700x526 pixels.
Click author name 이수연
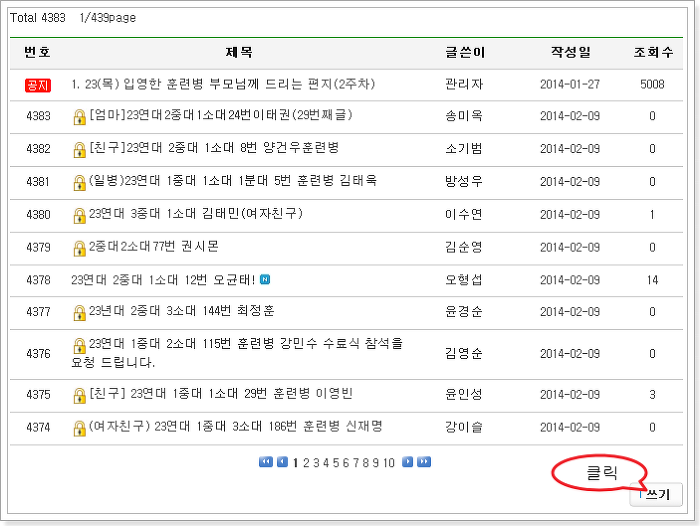tap(464, 215)
